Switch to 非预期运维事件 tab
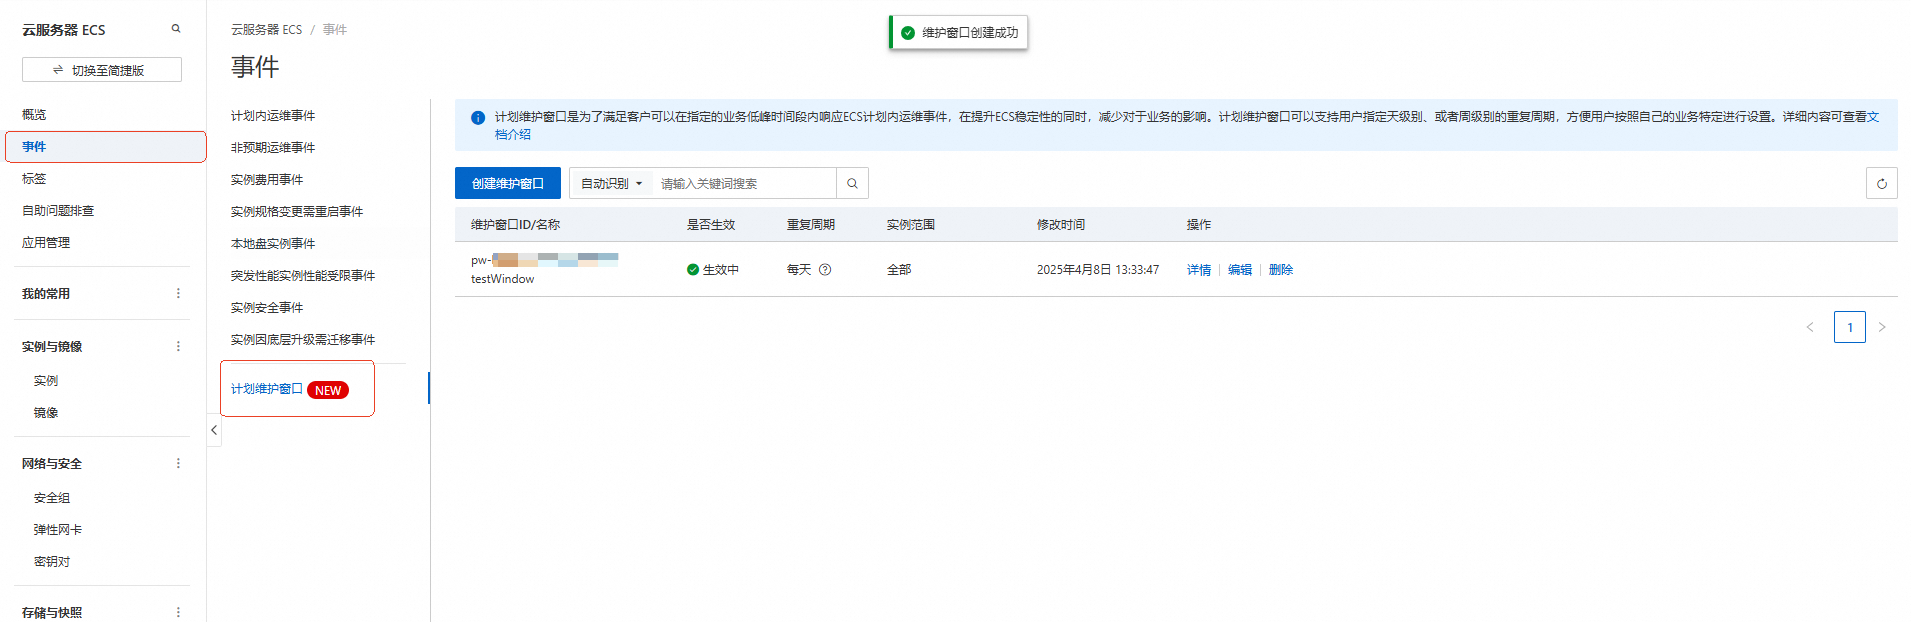Screen dimensions: 1911x622 273,148
